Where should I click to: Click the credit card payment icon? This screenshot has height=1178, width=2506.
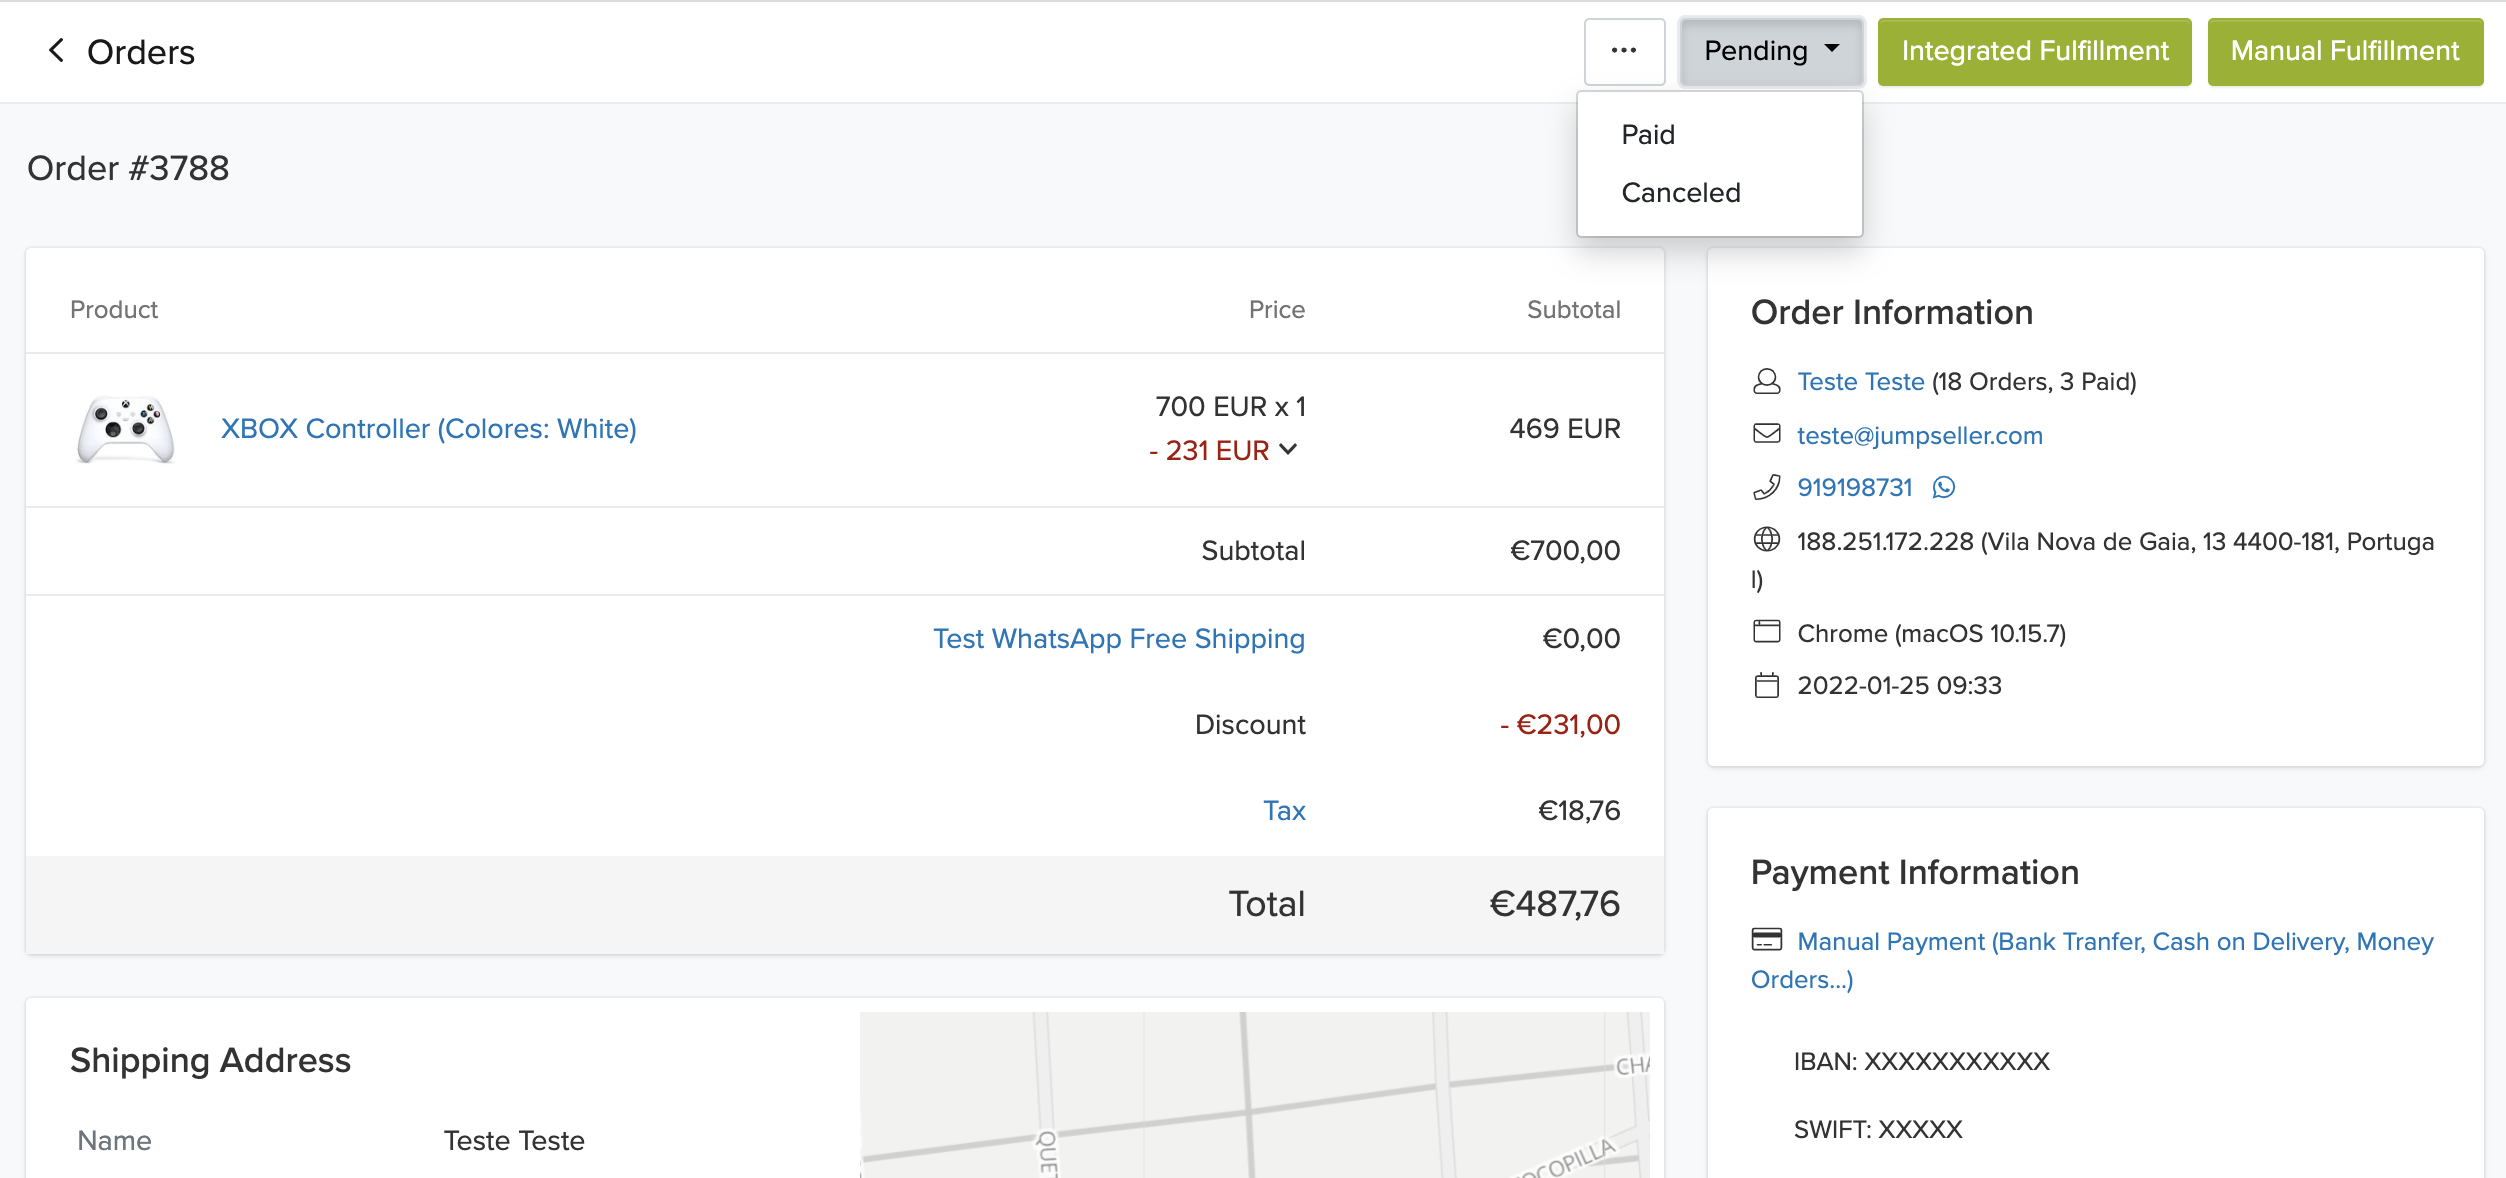tap(1766, 940)
